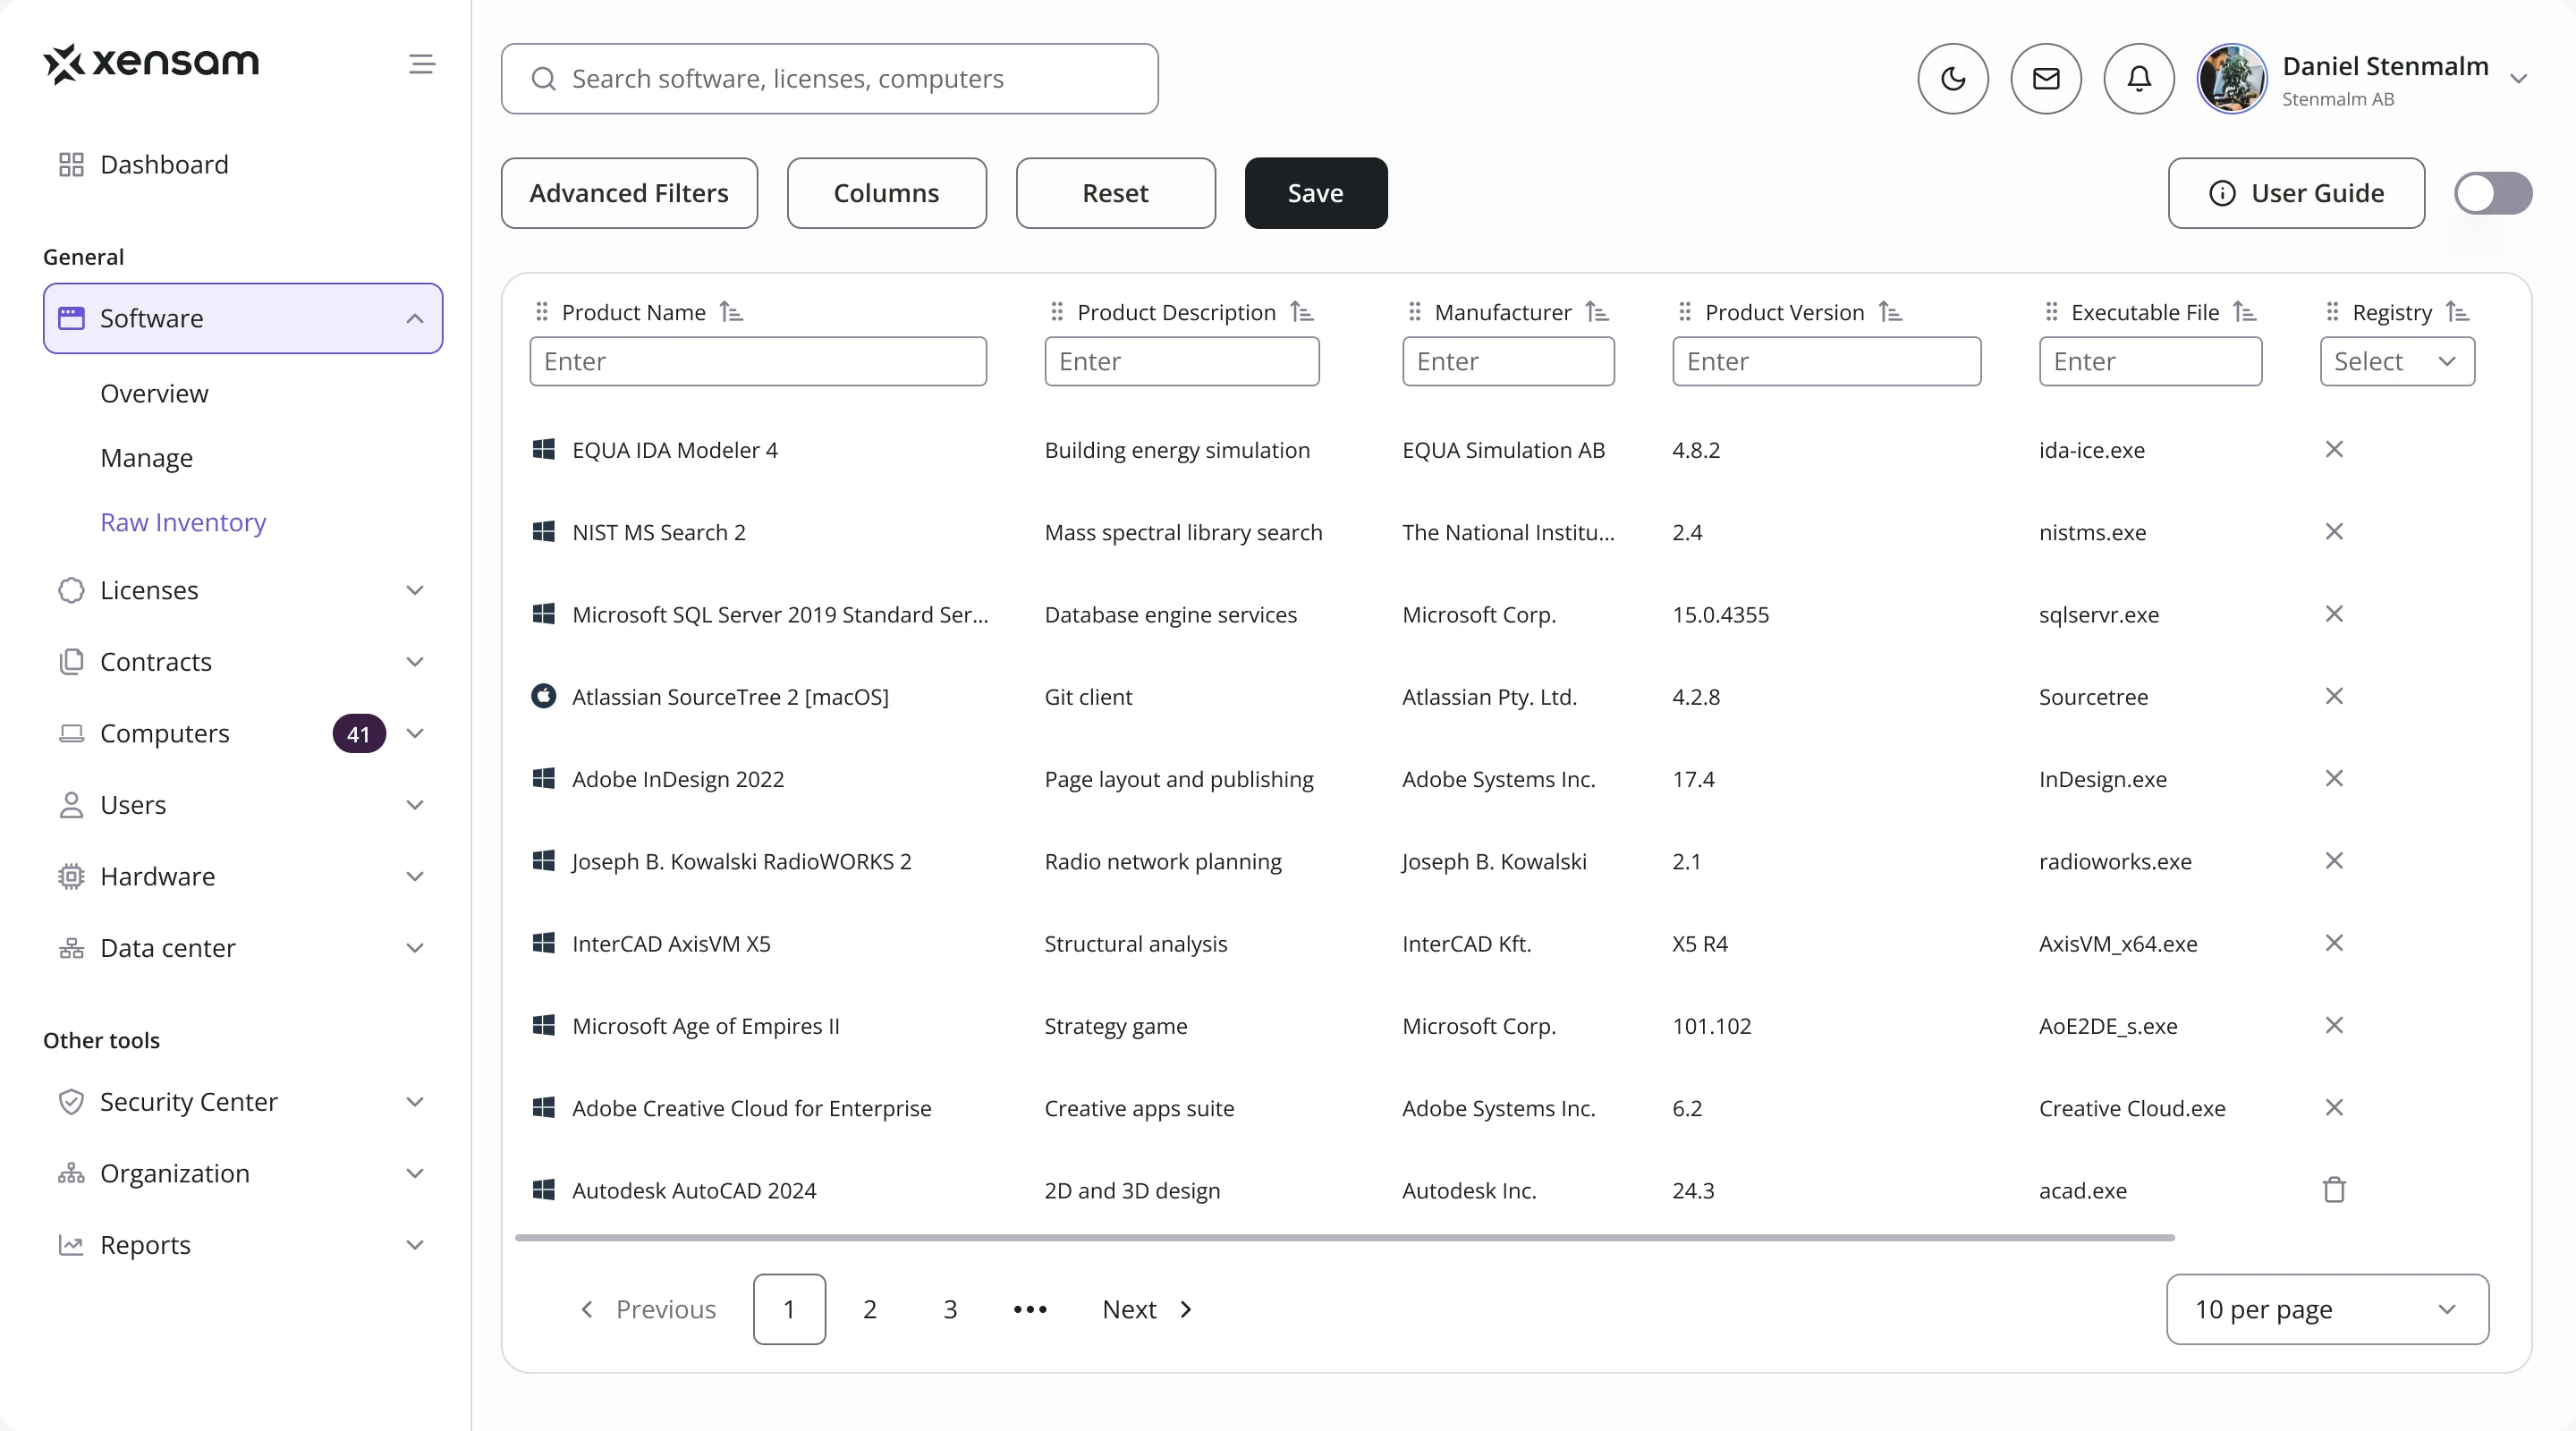Open Advanced Filters
The width and height of the screenshot is (2576, 1431).
click(x=629, y=193)
